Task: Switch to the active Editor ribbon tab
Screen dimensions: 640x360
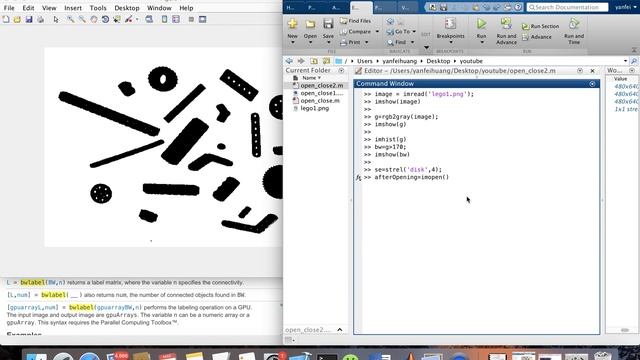Action: [x=361, y=7]
